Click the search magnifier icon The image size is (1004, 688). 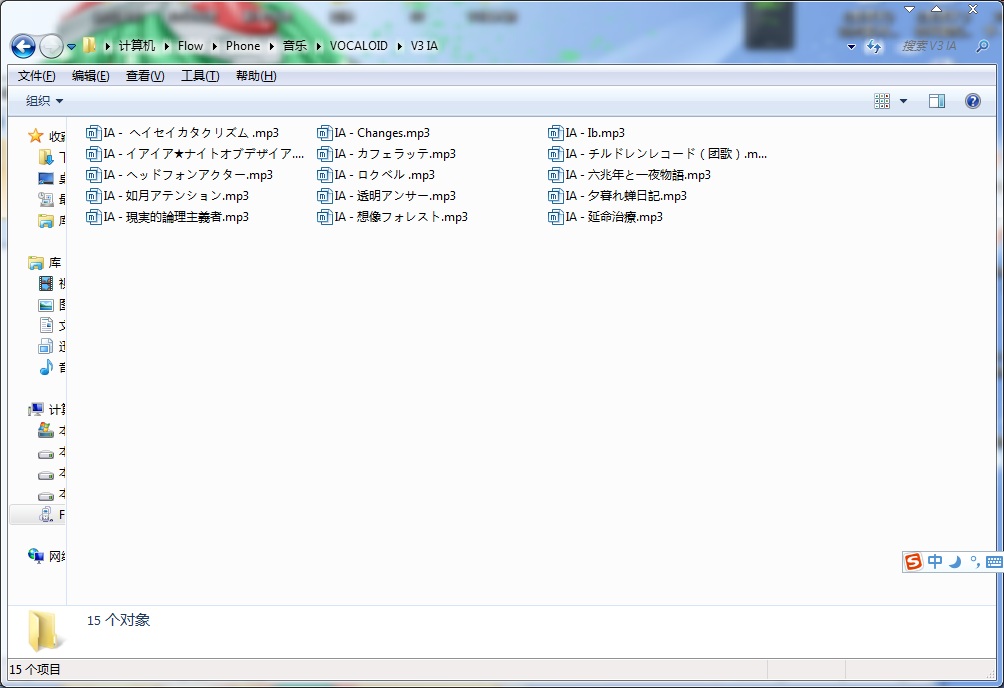point(982,46)
